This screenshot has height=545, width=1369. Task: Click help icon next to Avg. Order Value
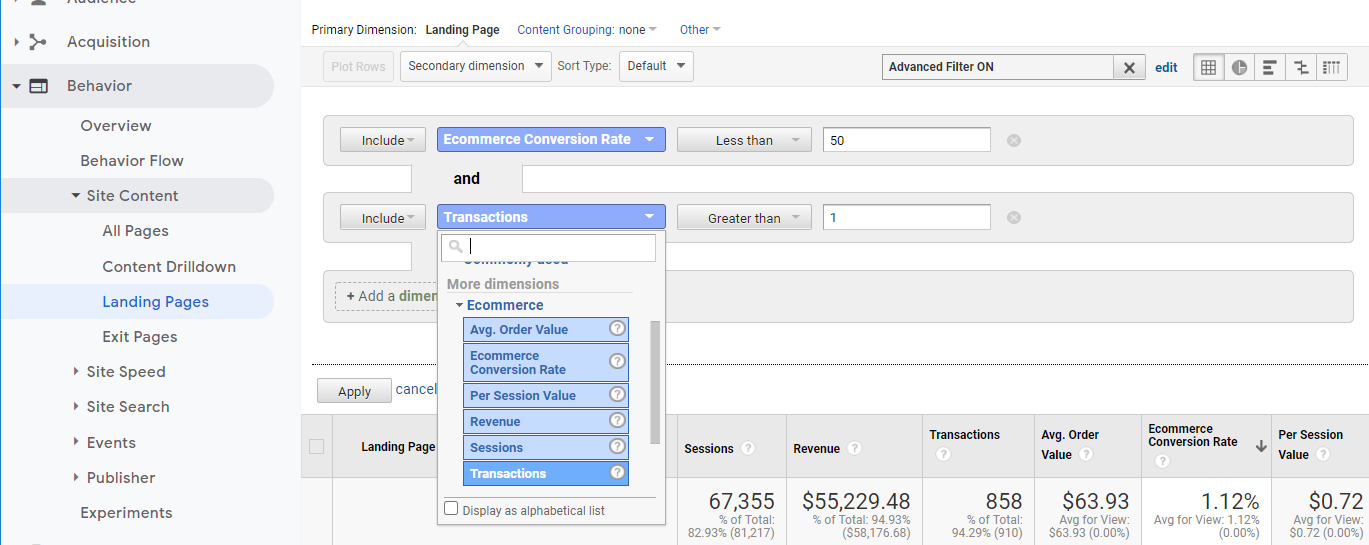pyautogui.click(x=617, y=329)
